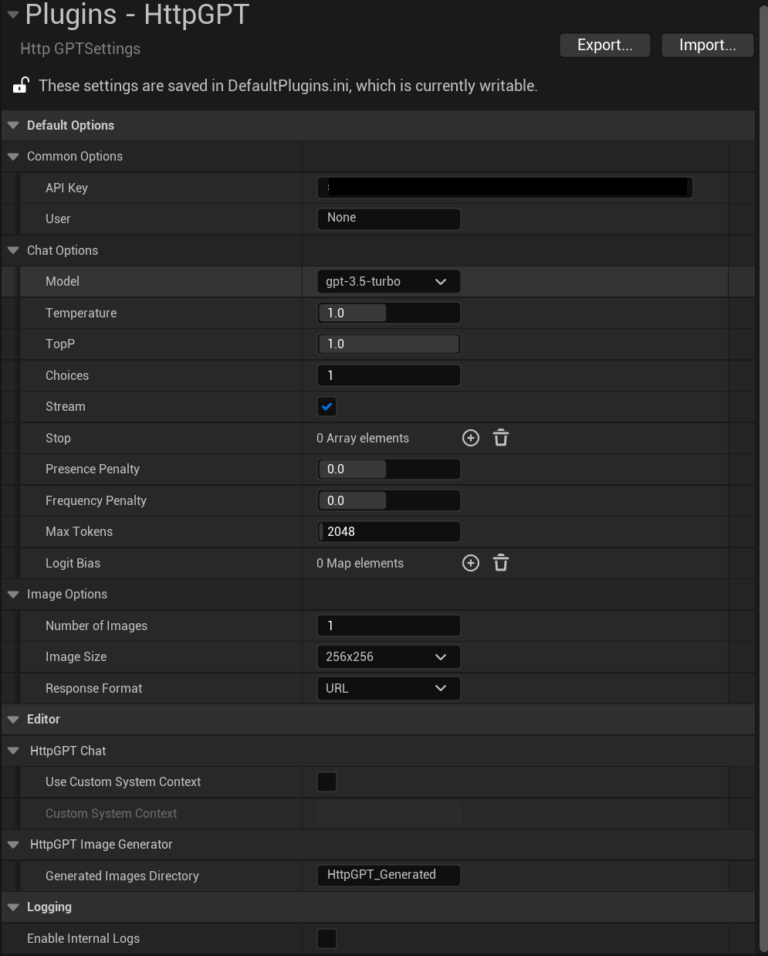
Task: Enable Internal Logs under Logging
Action: tap(326, 938)
